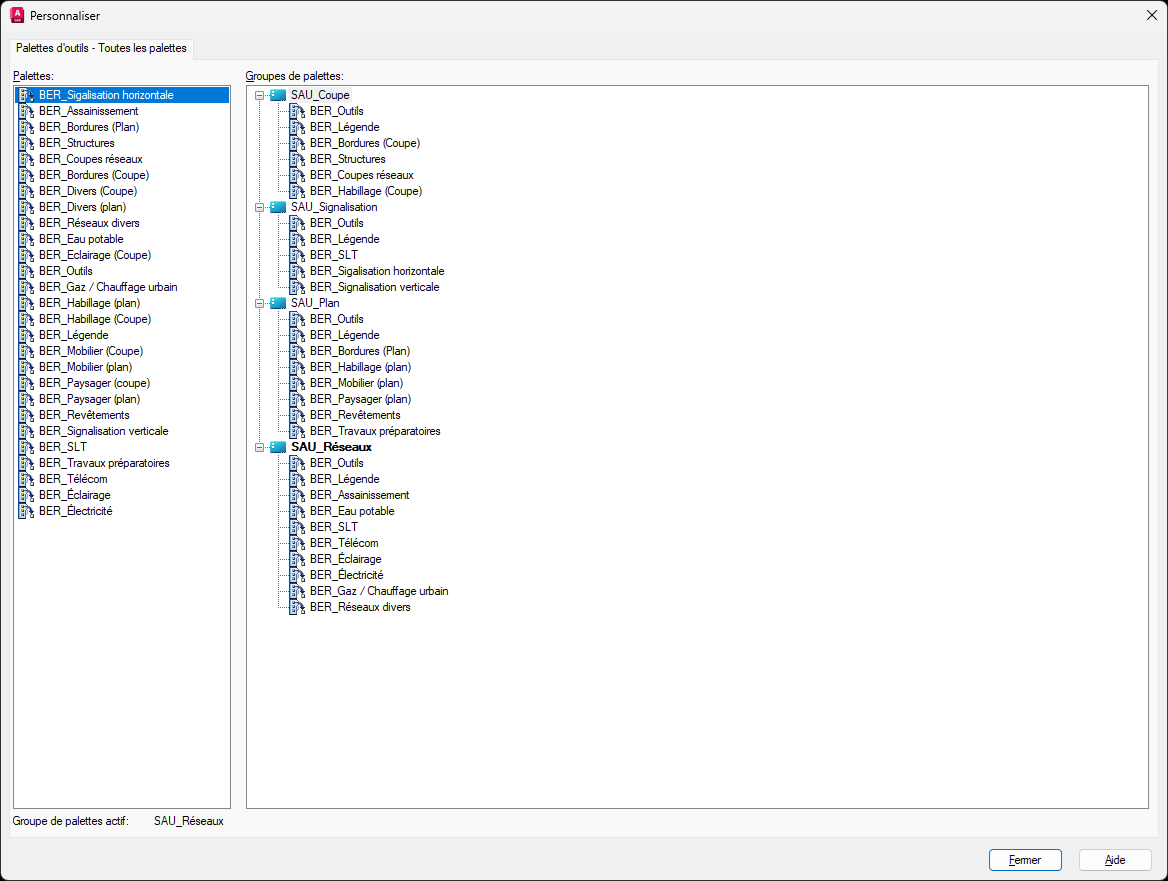Click the AutoCAD logo icon in the title bar

click(17, 15)
